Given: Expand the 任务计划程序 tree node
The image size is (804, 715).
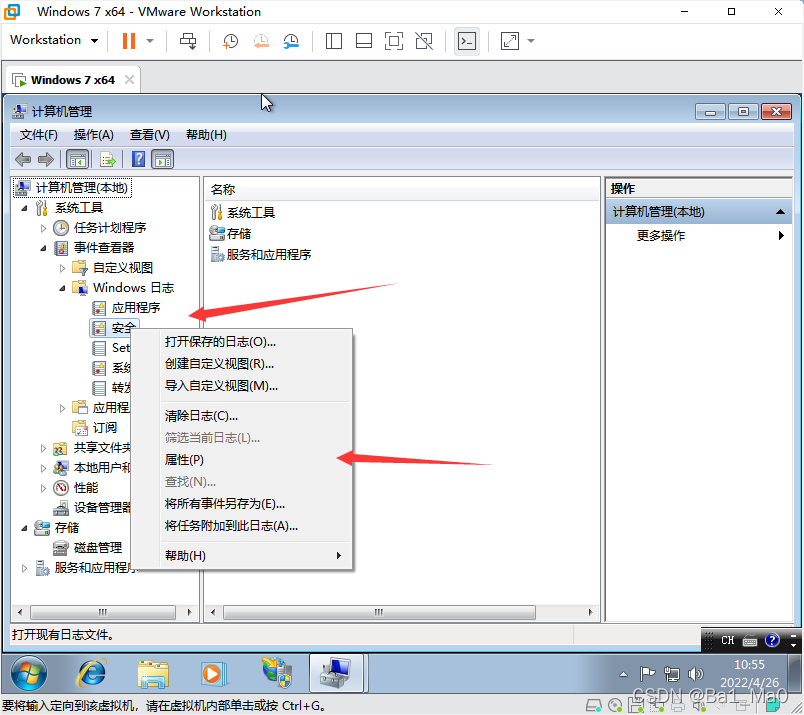Looking at the screenshot, I should [44, 228].
